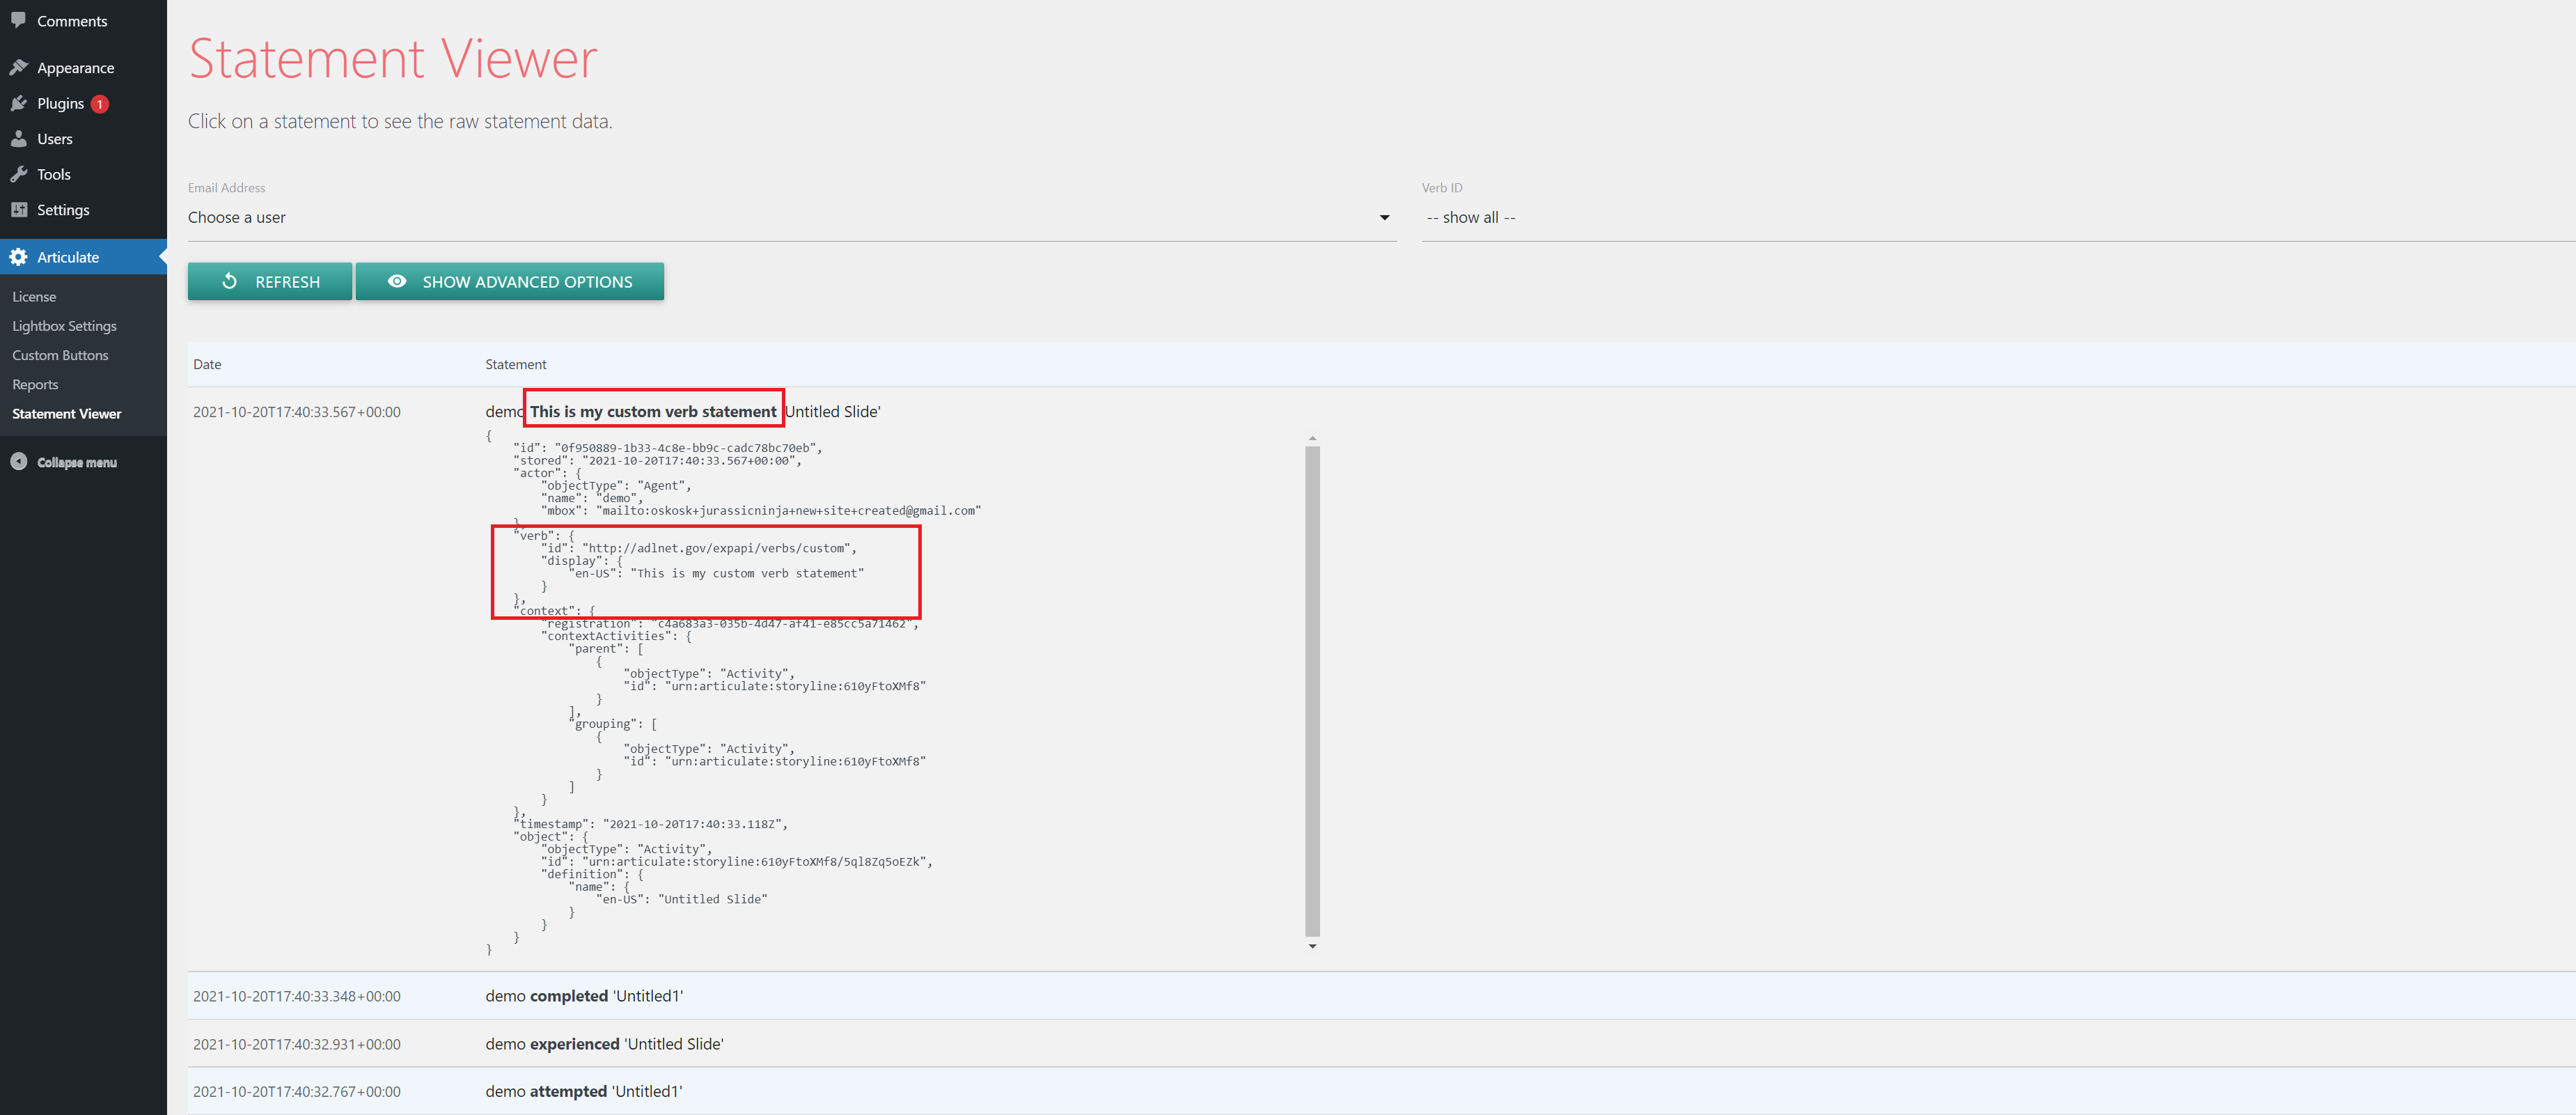Click the Statement column header
This screenshot has height=1115, width=2576.
click(516, 364)
